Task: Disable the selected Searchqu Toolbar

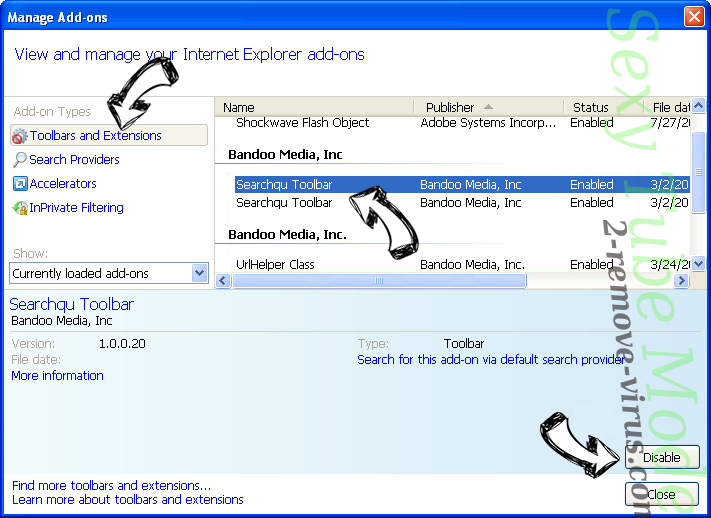Action: (x=662, y=457)
